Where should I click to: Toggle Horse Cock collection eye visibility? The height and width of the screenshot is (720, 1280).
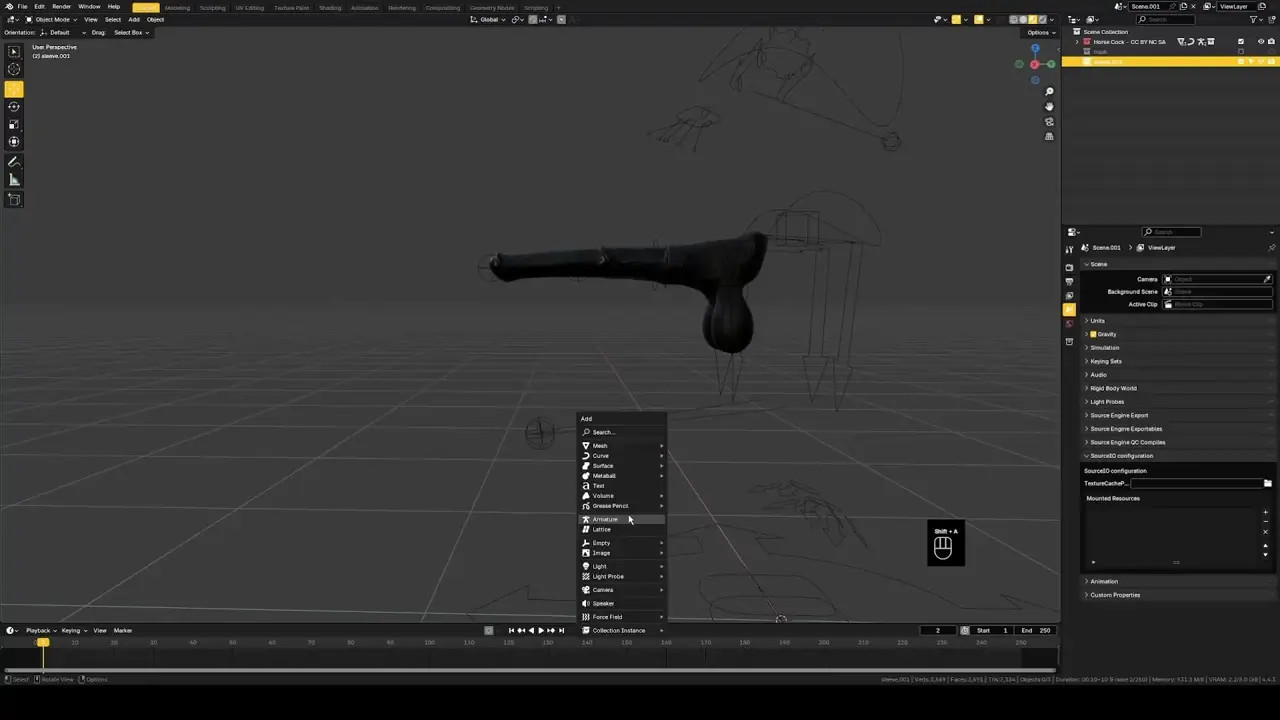(x=1260, y=42)
